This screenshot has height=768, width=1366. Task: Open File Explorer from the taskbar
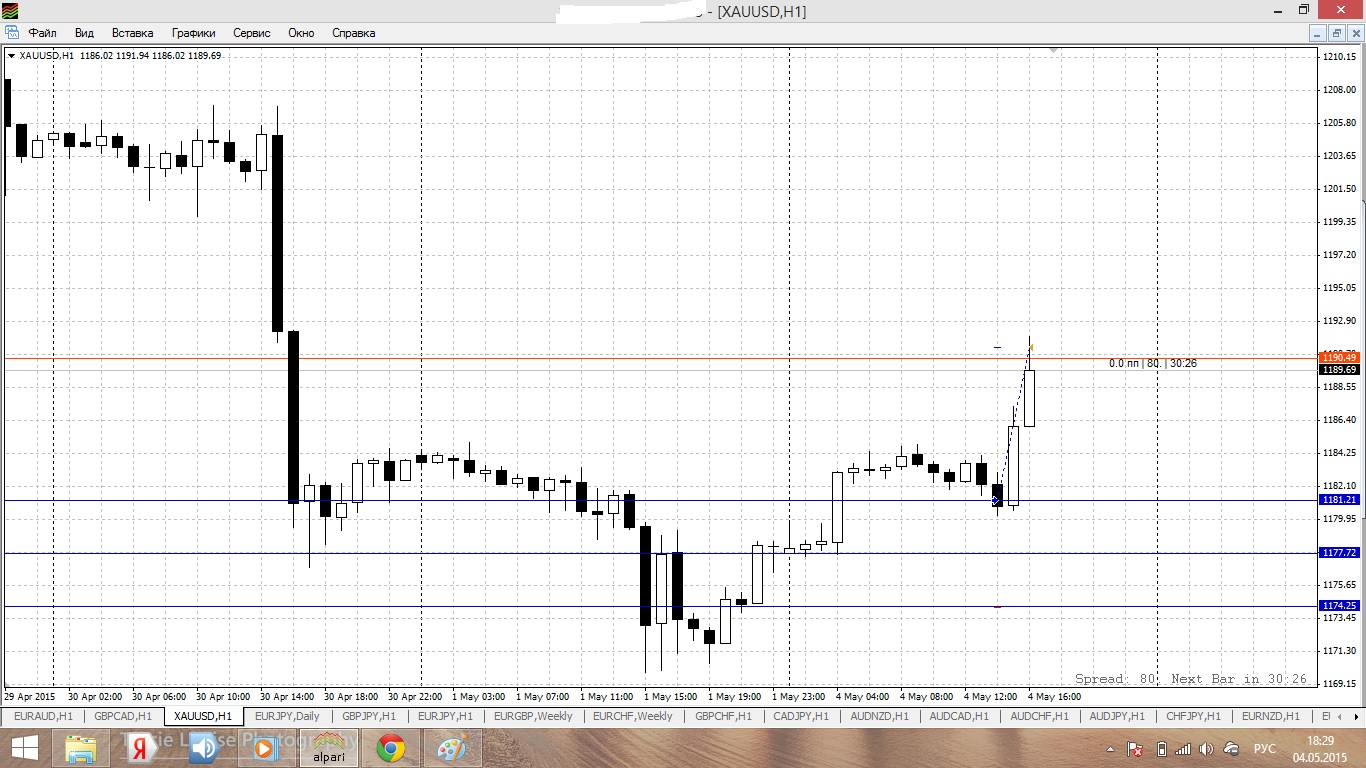(x=80, y=748)
